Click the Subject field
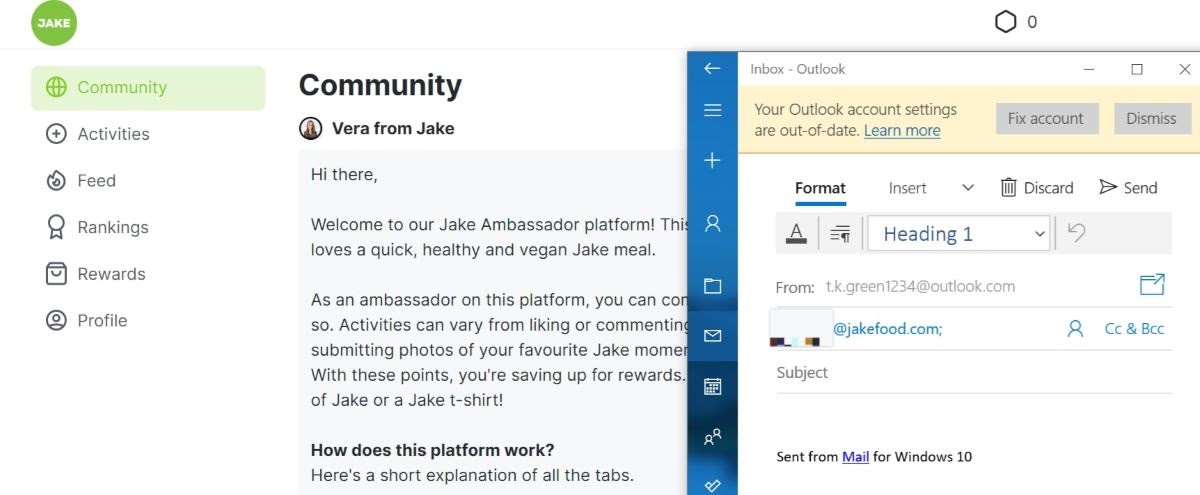The height and width of the screenshot is (495, 1200). (974, 372)
